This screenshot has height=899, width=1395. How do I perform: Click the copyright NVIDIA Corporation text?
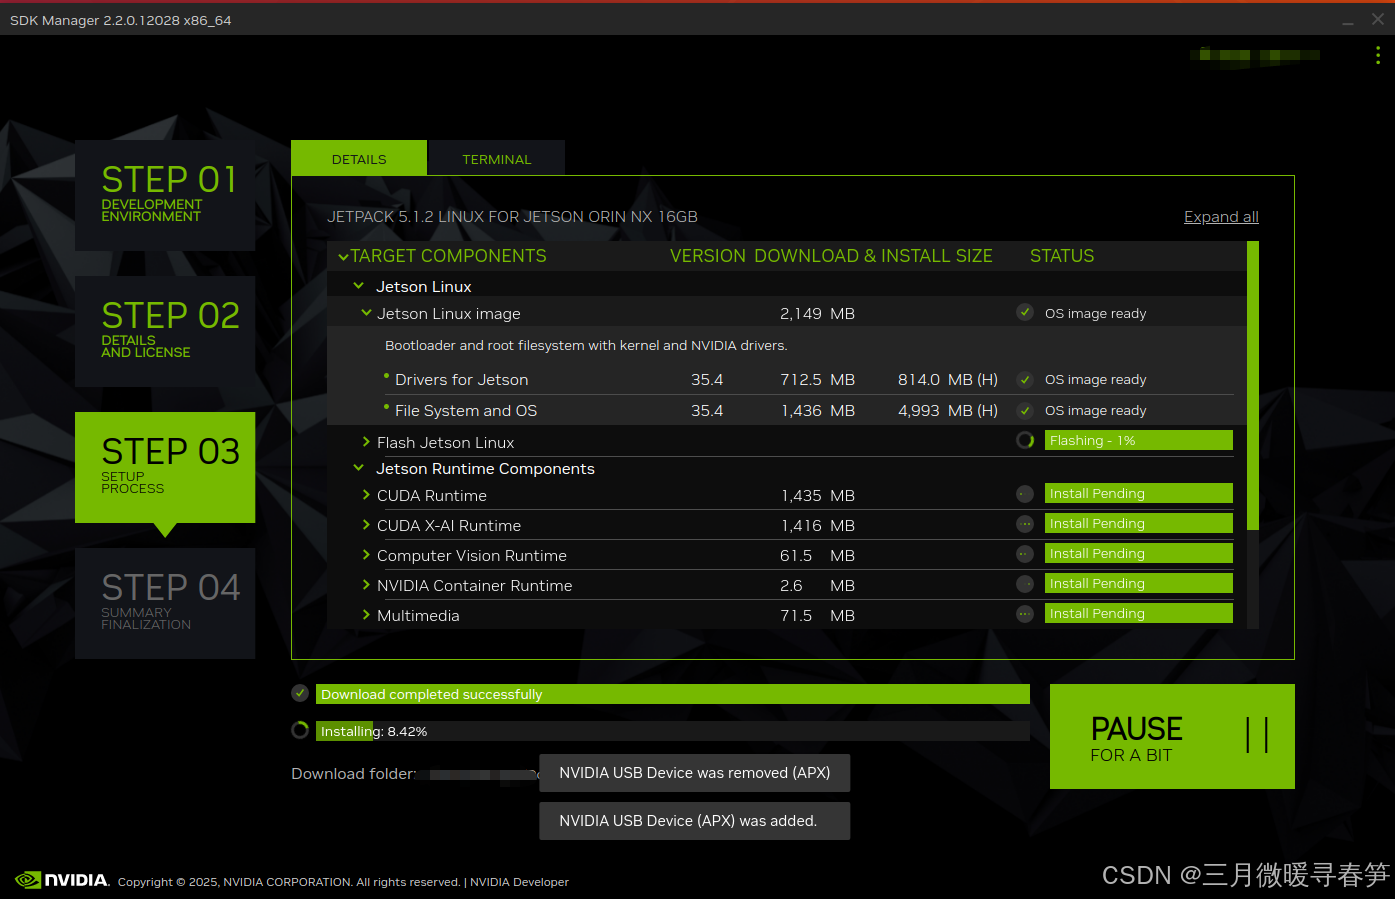[289, 882]
